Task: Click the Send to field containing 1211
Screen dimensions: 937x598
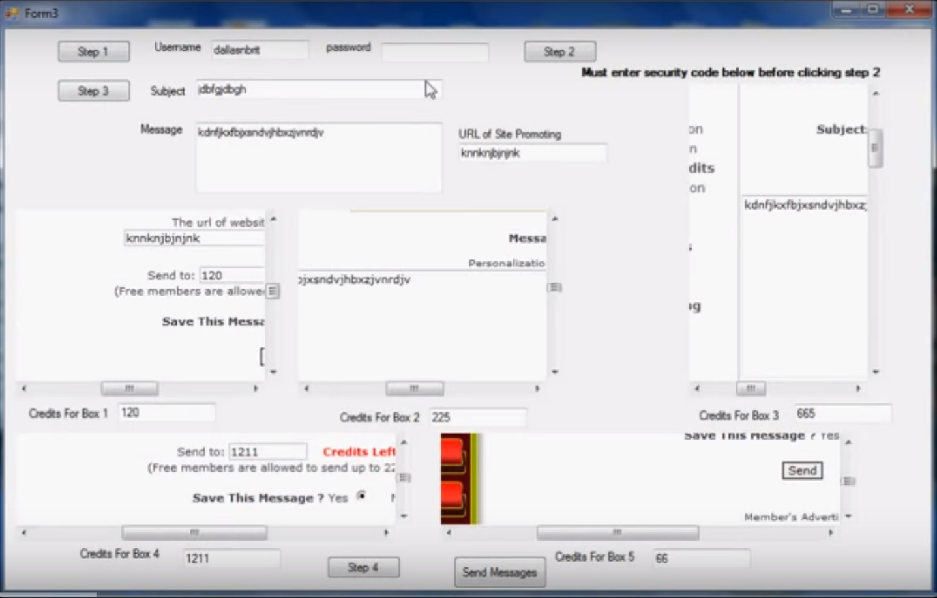Action: (267, 452)
